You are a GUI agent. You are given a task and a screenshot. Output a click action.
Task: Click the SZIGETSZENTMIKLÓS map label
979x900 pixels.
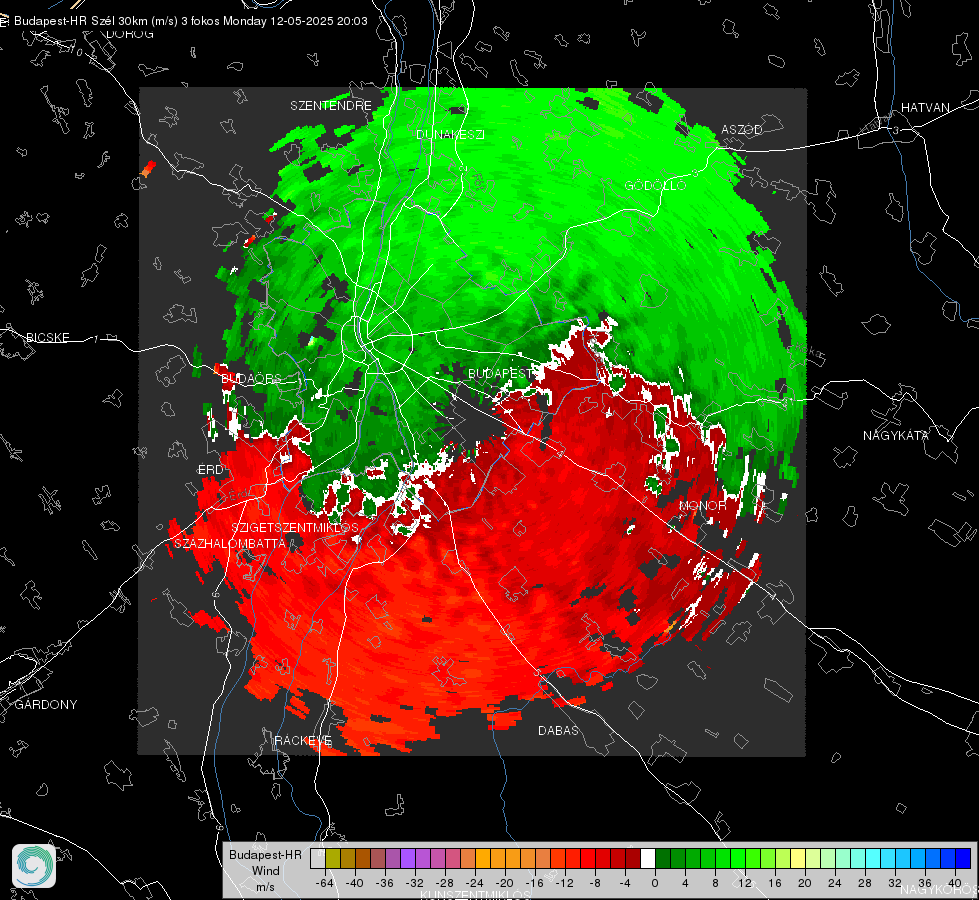point(295,528)
